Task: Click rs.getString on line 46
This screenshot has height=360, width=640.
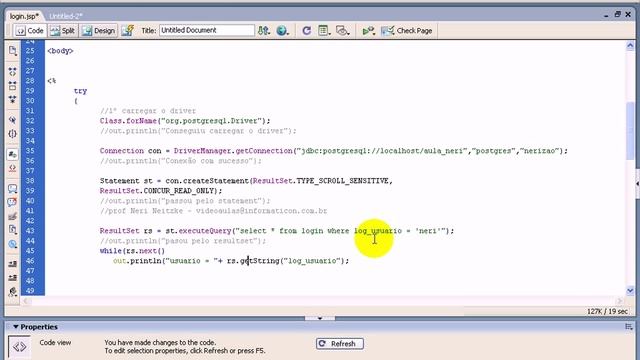Action: click(x=253, y=260)
